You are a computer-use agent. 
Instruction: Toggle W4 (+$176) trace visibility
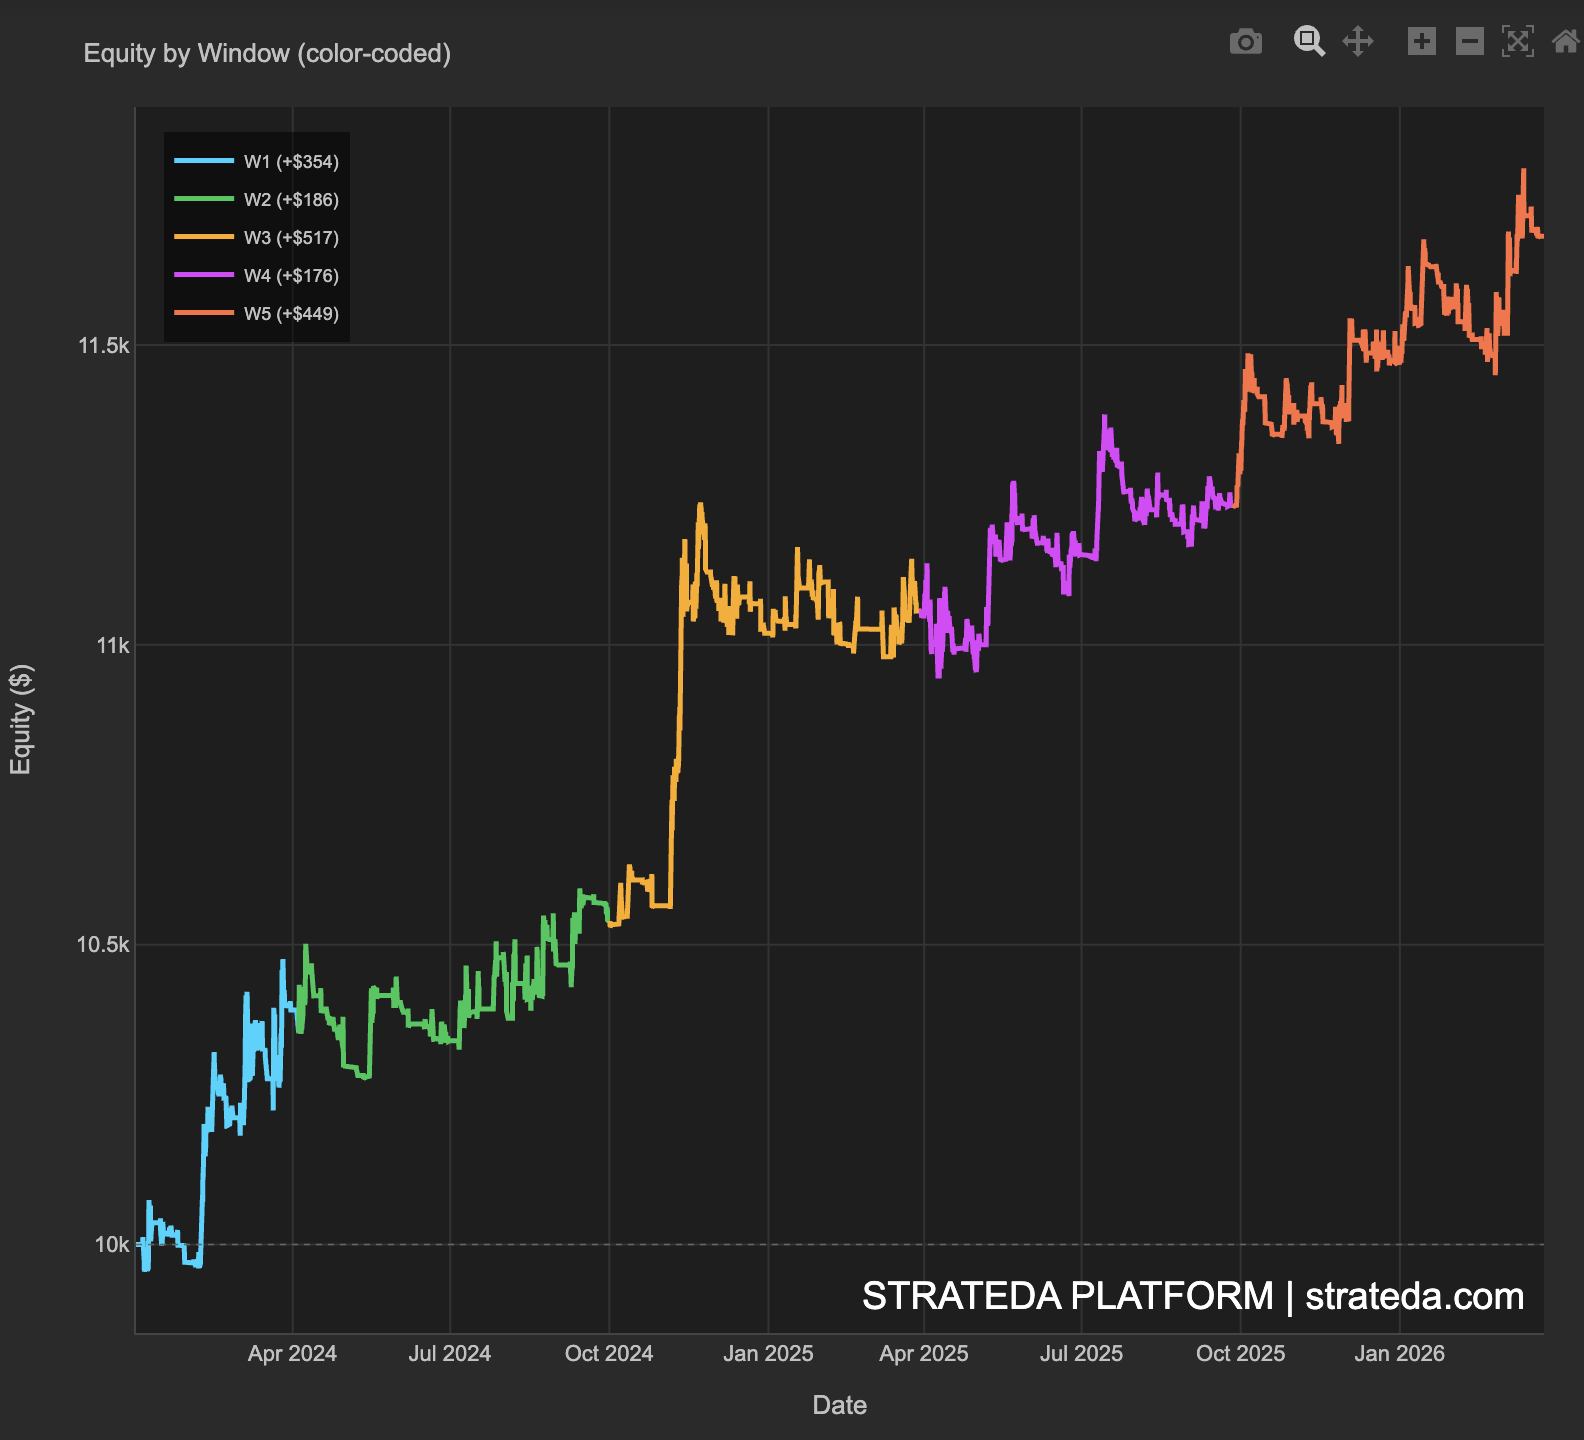click(x=291, y=276)
